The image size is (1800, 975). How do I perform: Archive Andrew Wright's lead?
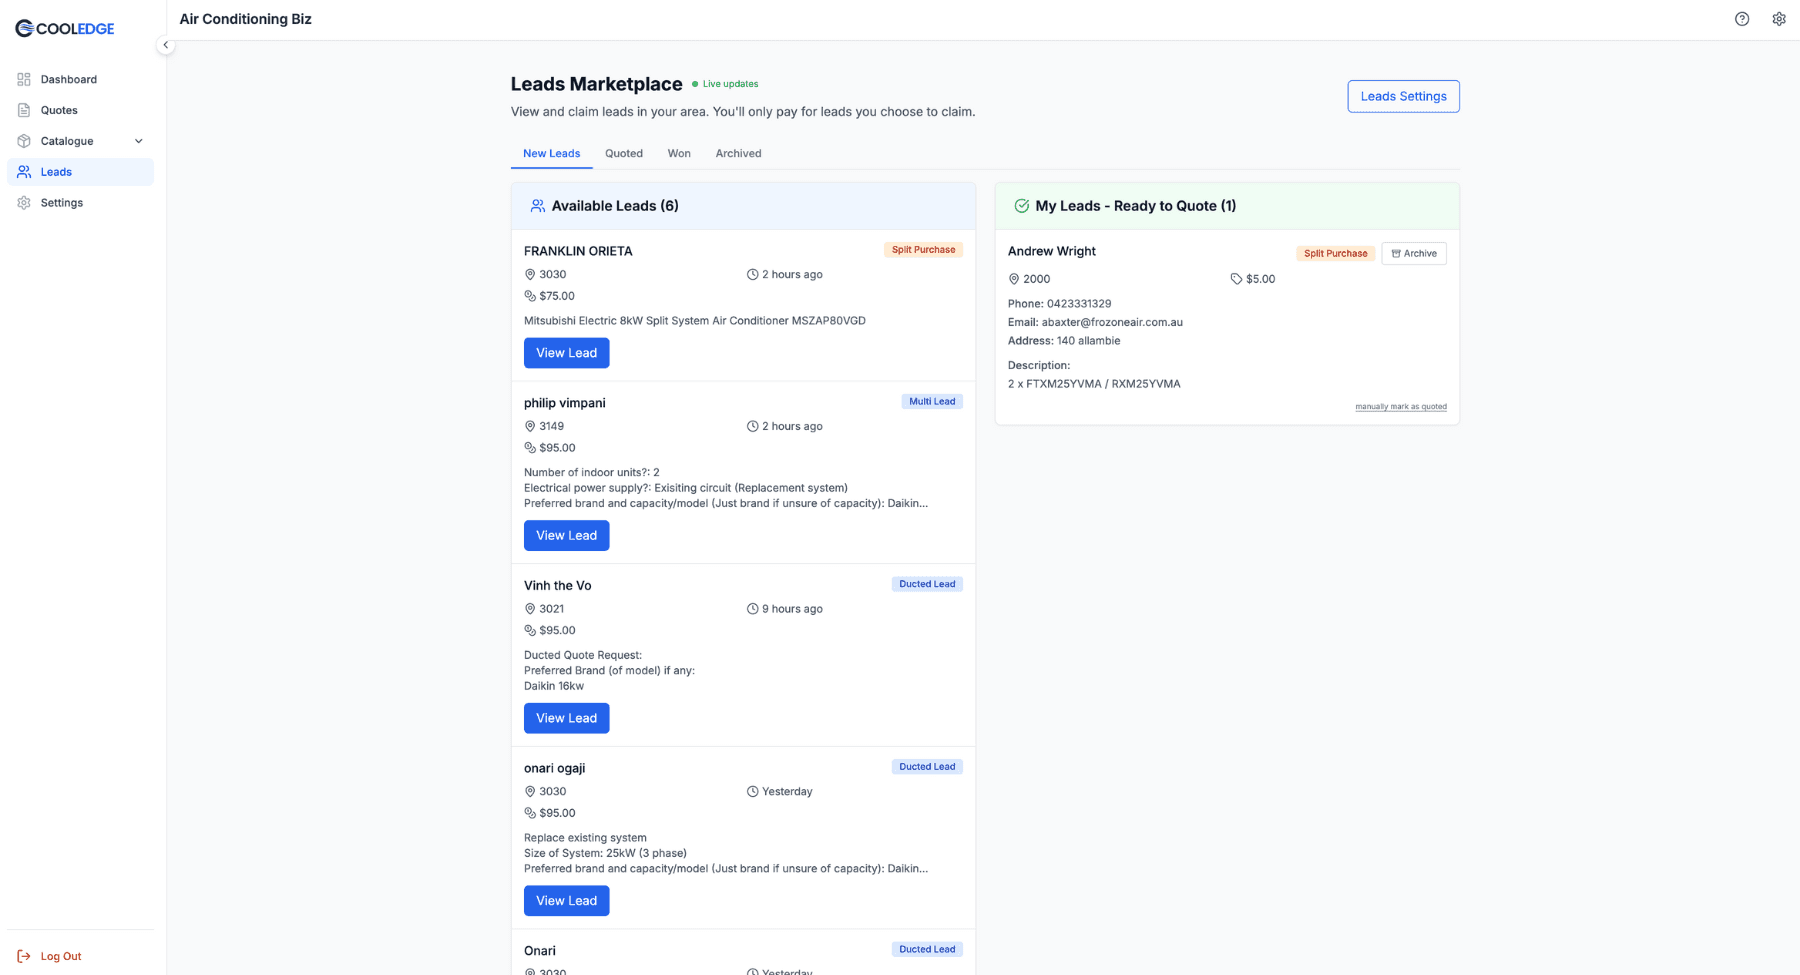click(x=1413, y=253)
